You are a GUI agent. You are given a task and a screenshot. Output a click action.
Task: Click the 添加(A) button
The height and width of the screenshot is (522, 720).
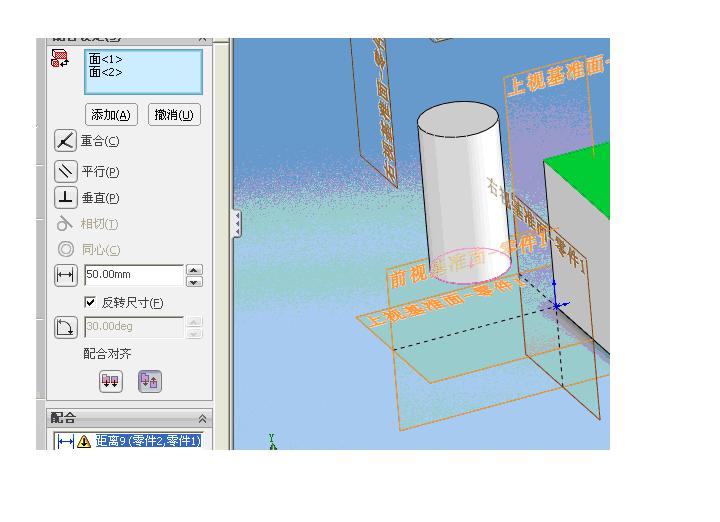[x=111, y=114]
